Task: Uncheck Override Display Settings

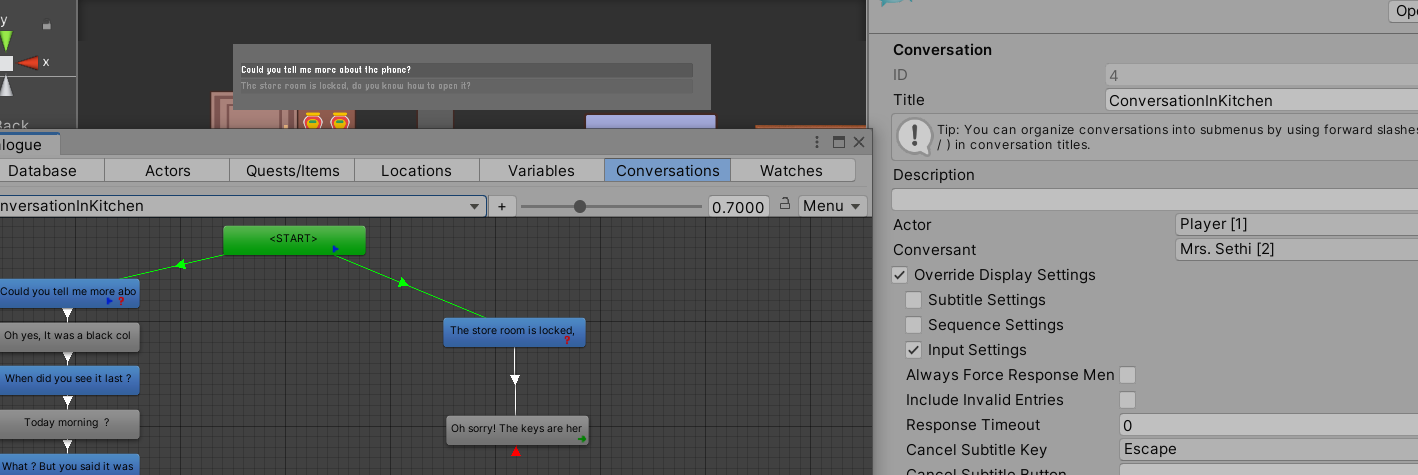Action: (x=900, y=275)
